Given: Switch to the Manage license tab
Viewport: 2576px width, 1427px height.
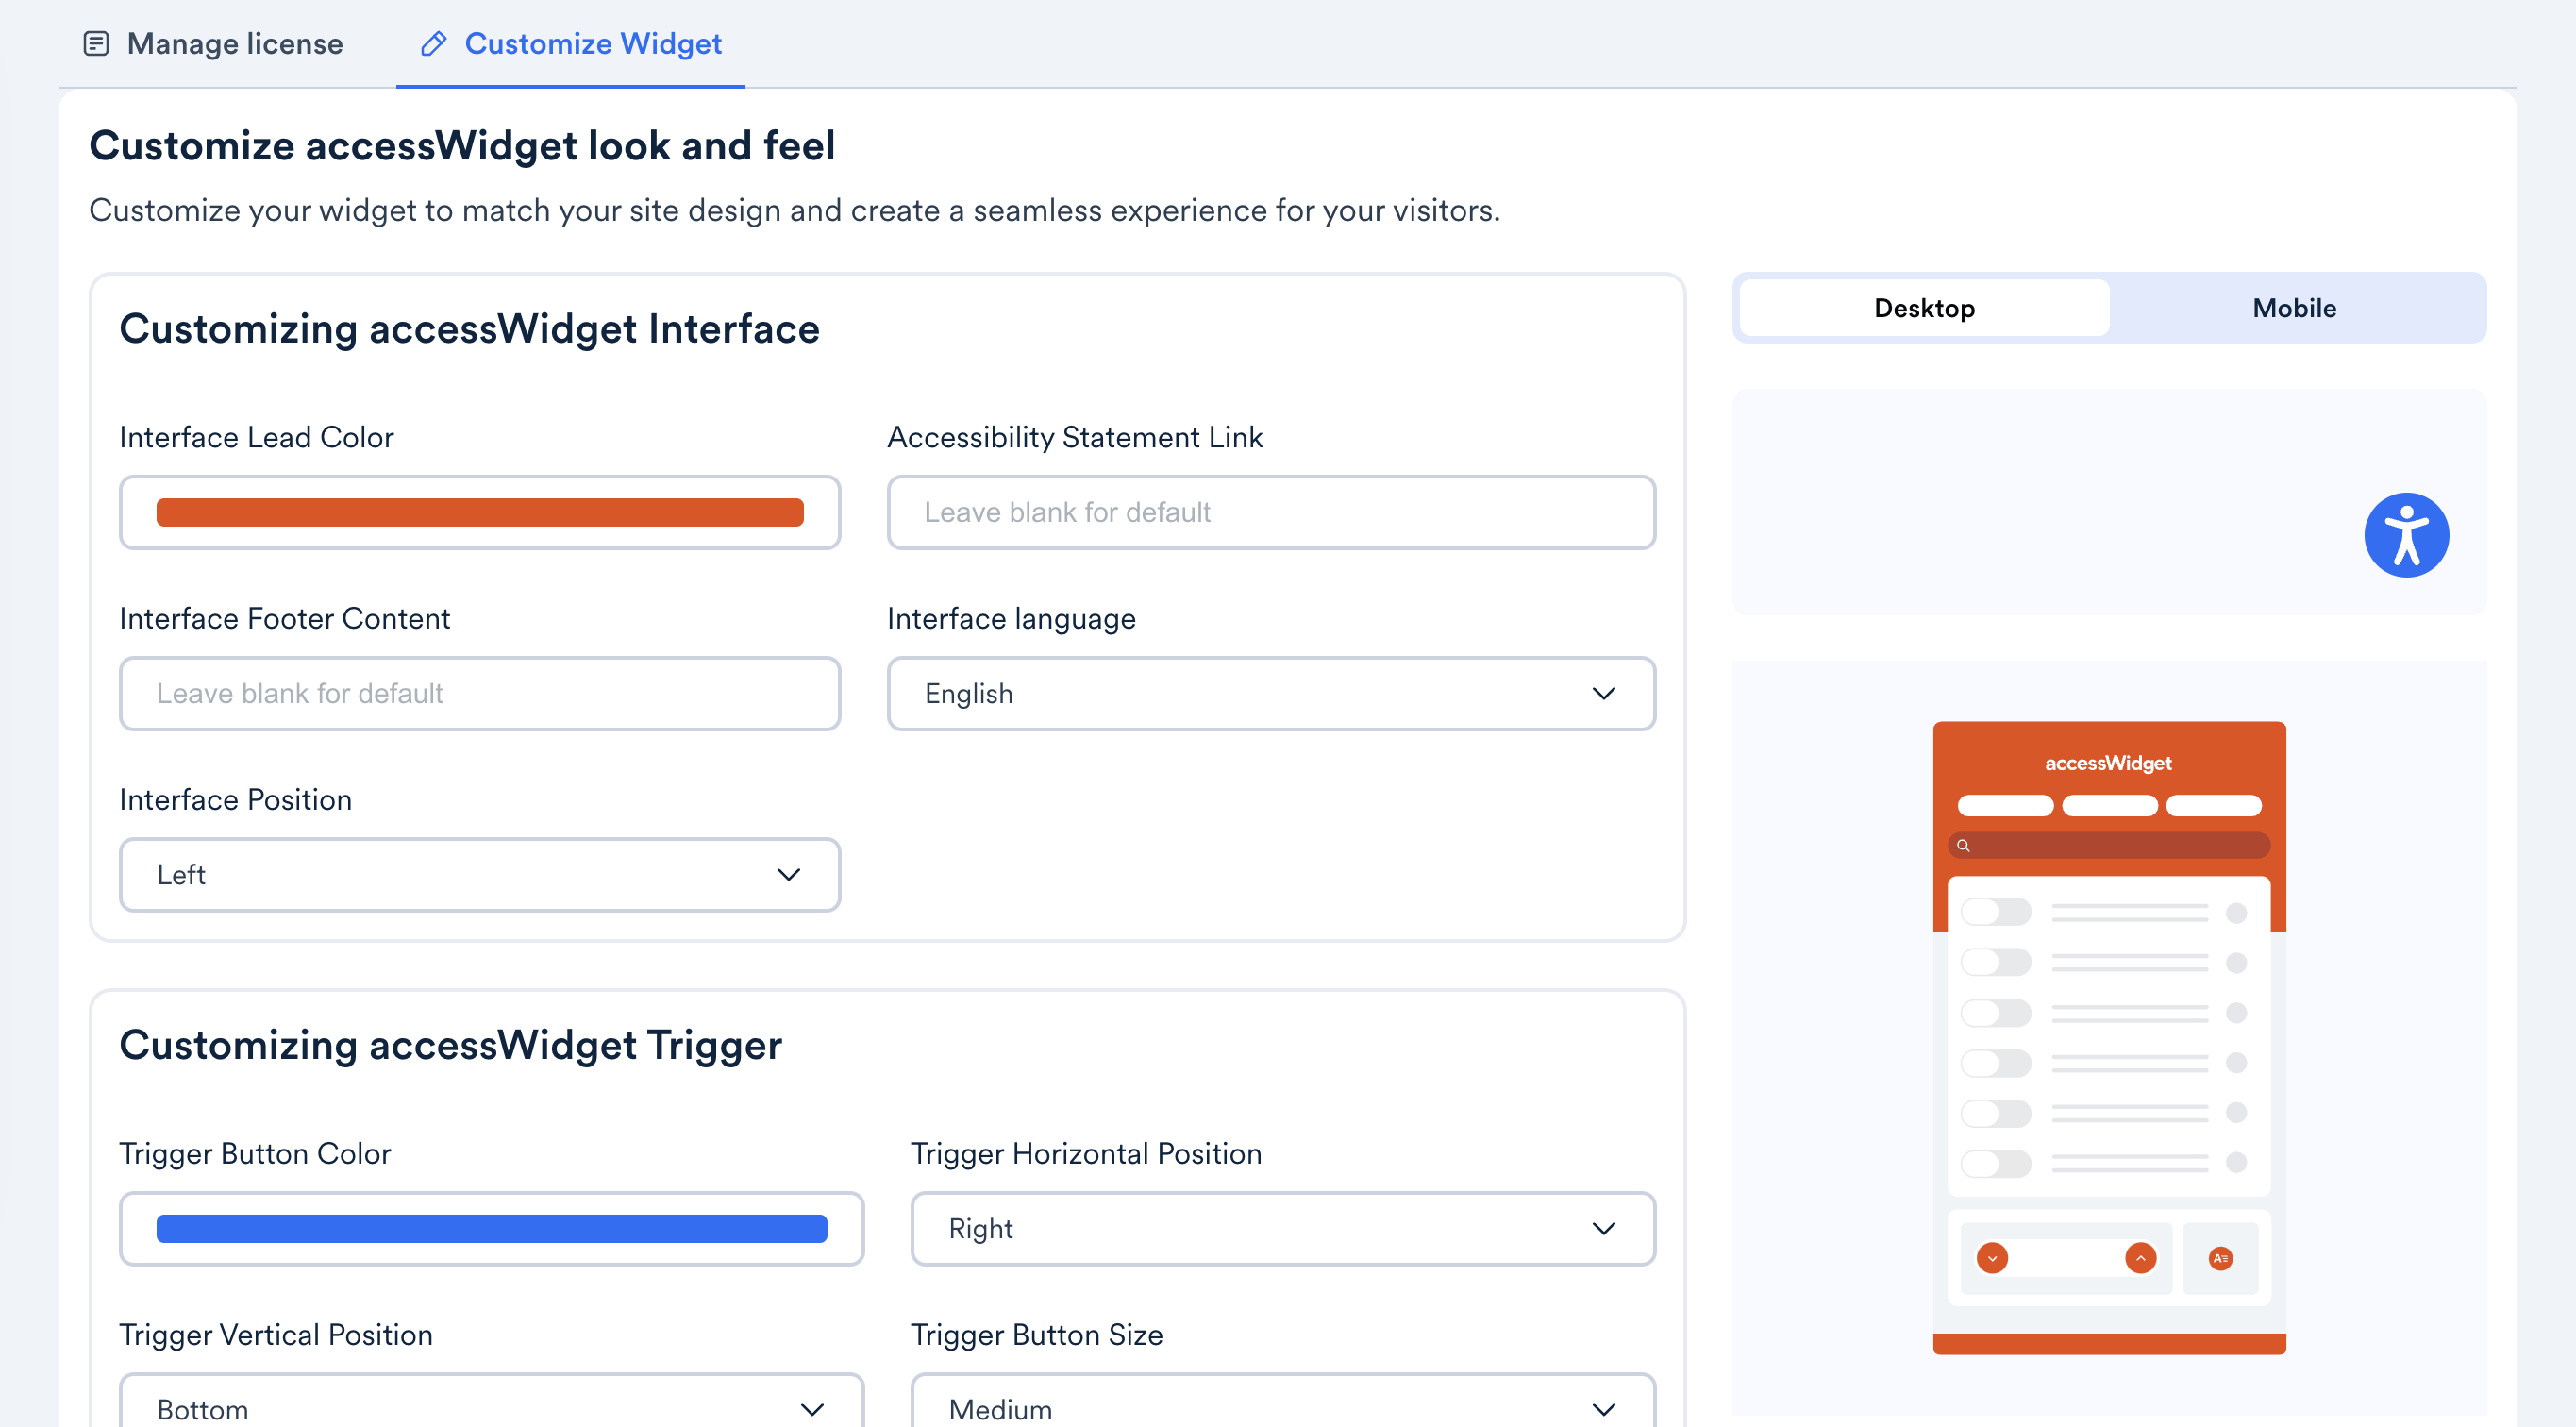Looking at the screenshot, I should [233, 43].
